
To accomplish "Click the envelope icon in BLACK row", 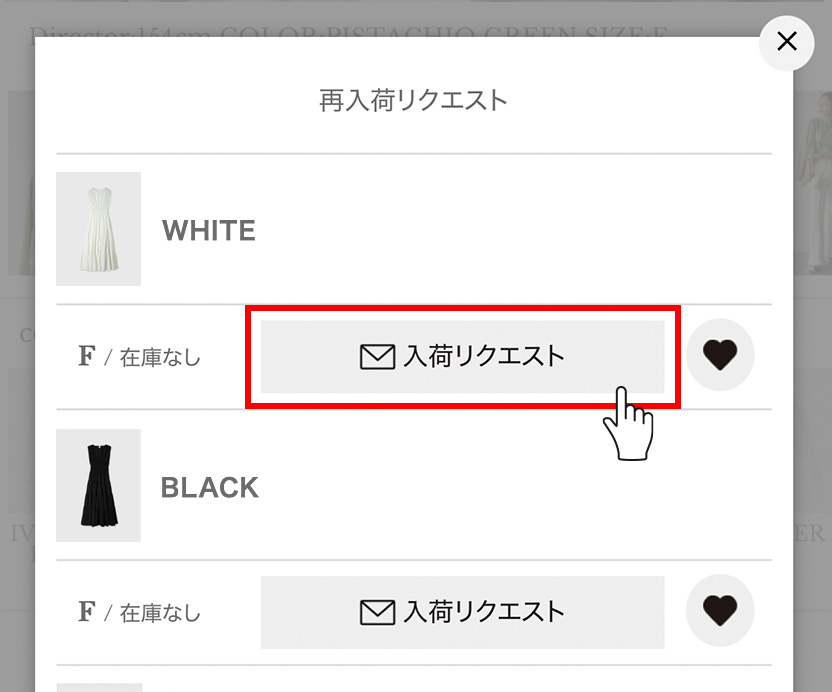I will (377, 612).
